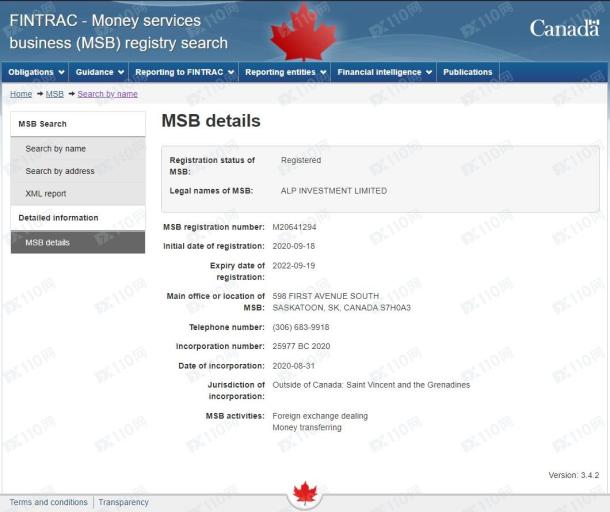Click the maple leaf banner icon
610x512 pixels.
pos(304,30)
